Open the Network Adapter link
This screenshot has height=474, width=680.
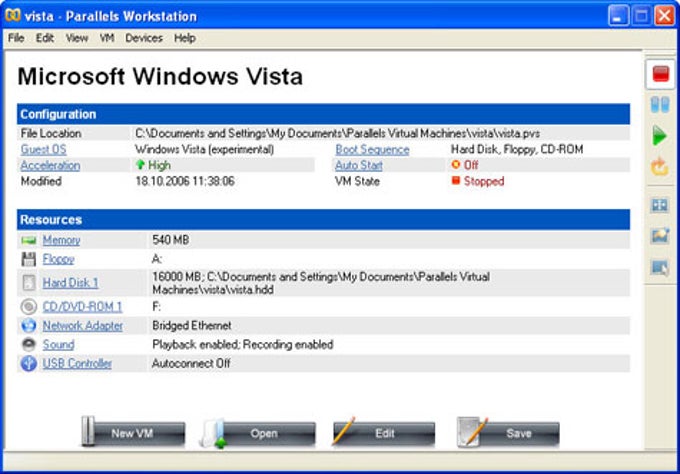pyautogui.click(x=82, y=326)
